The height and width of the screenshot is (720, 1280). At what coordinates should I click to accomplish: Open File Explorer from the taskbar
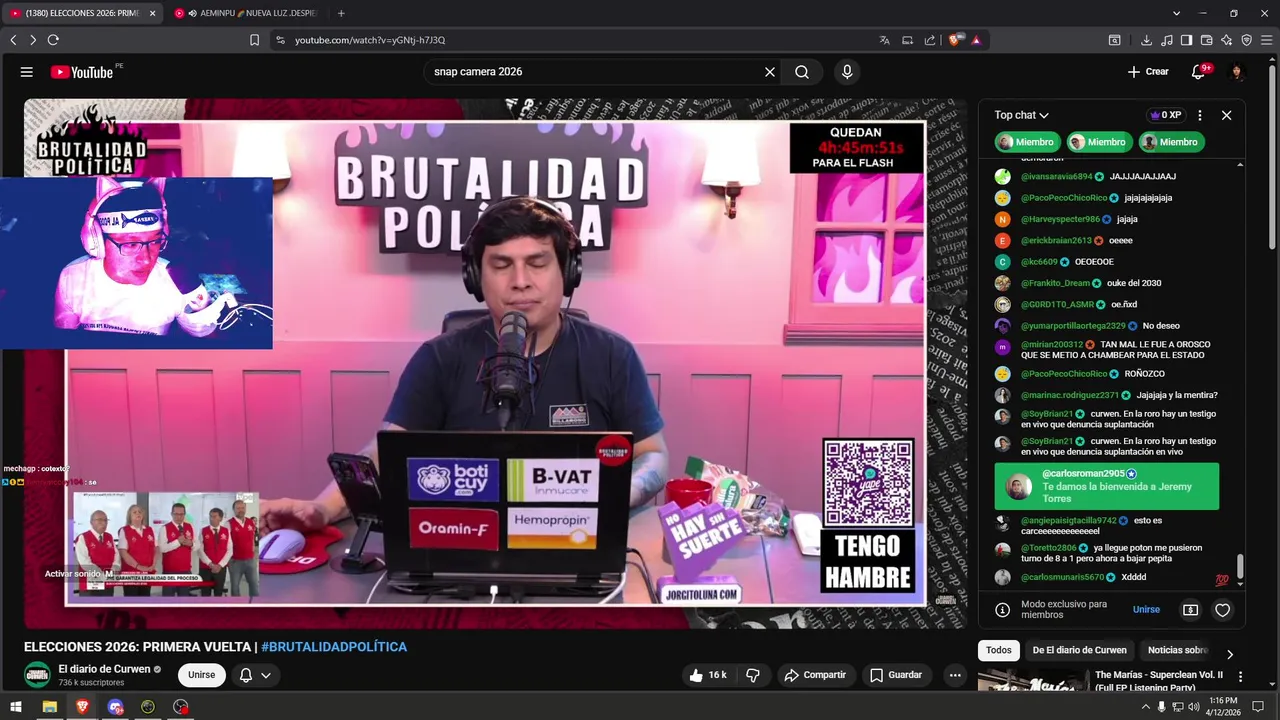(49, 707)
